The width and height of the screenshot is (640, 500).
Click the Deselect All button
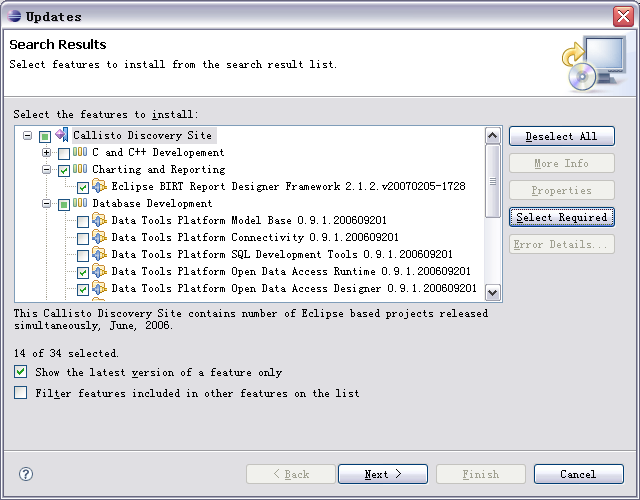coord(562,136)
